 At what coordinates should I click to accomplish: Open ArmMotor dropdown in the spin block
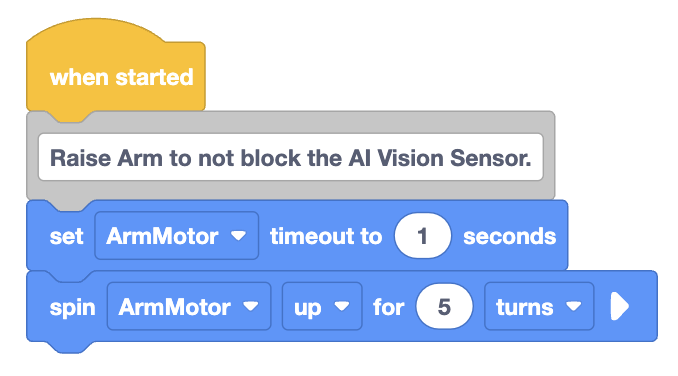click(189, 306)
